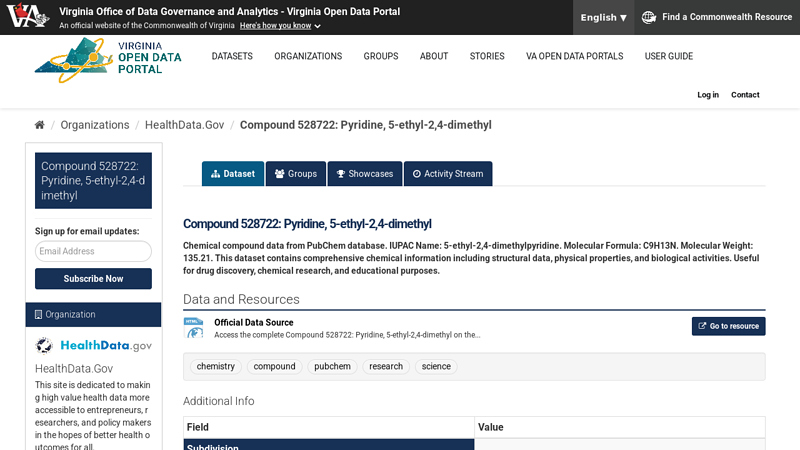This screenshot has width=800, height=450.
Task: Click the sidebar Compound 528722 title box
Action: tap(93, 181)
